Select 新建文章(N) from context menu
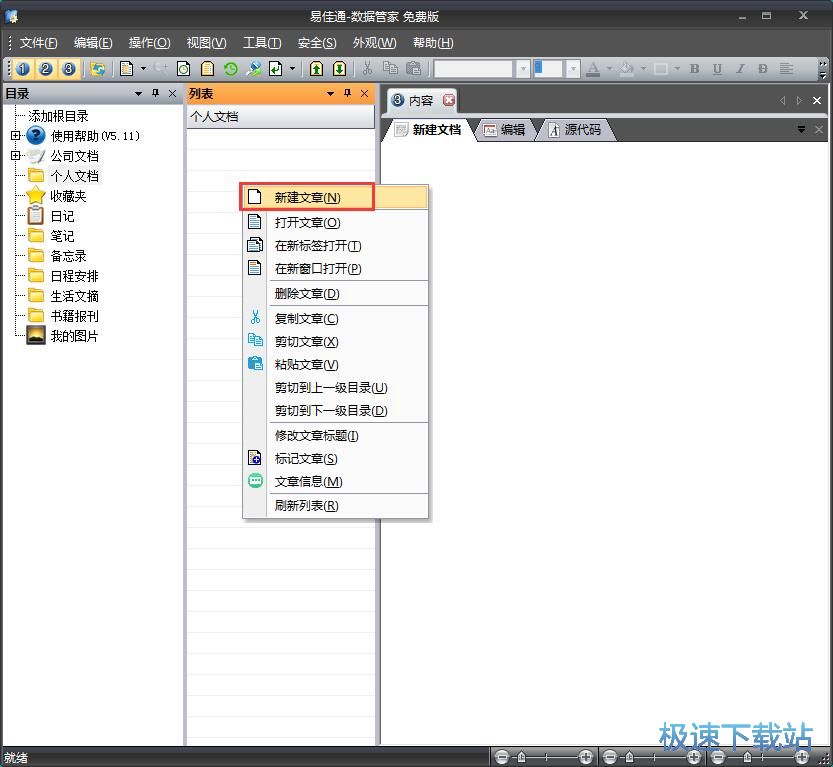The image size is (833, 767). 307,197
